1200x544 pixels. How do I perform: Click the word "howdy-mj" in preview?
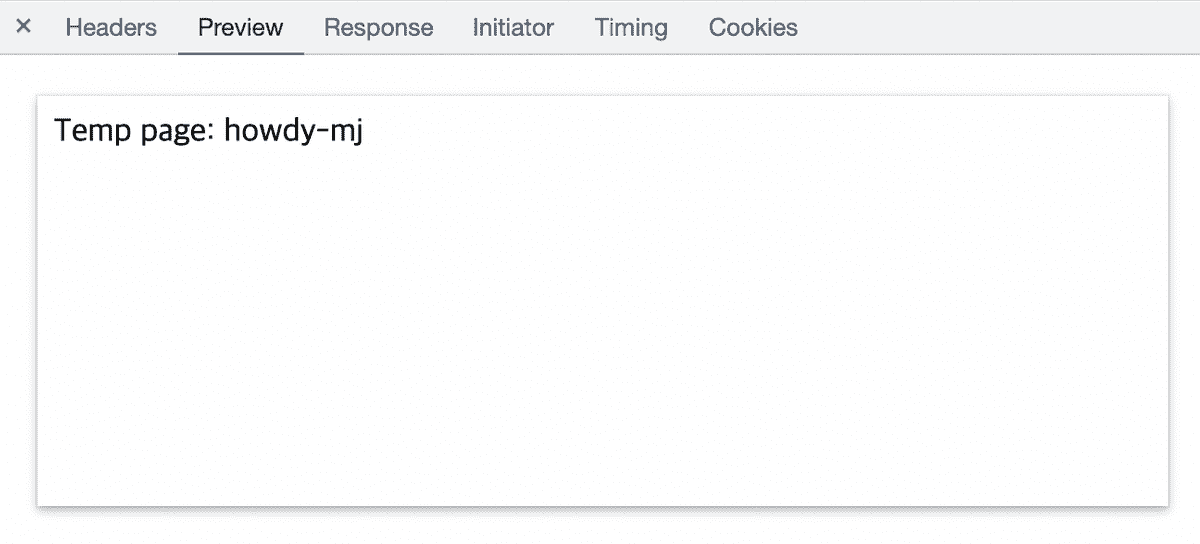click(x=293, y=130)
